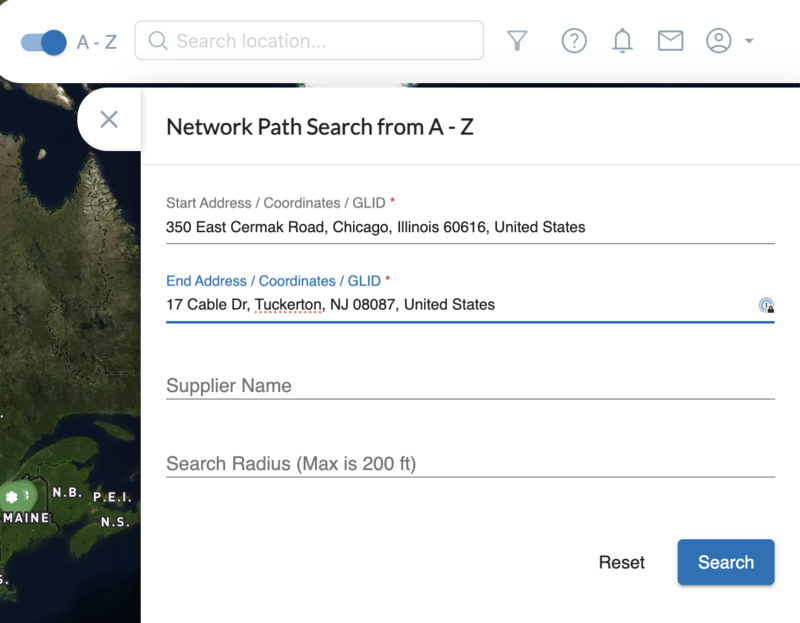Check notifications via the bell icon
The height and width of the screenshot is (623, 800).
coord(622,41)
